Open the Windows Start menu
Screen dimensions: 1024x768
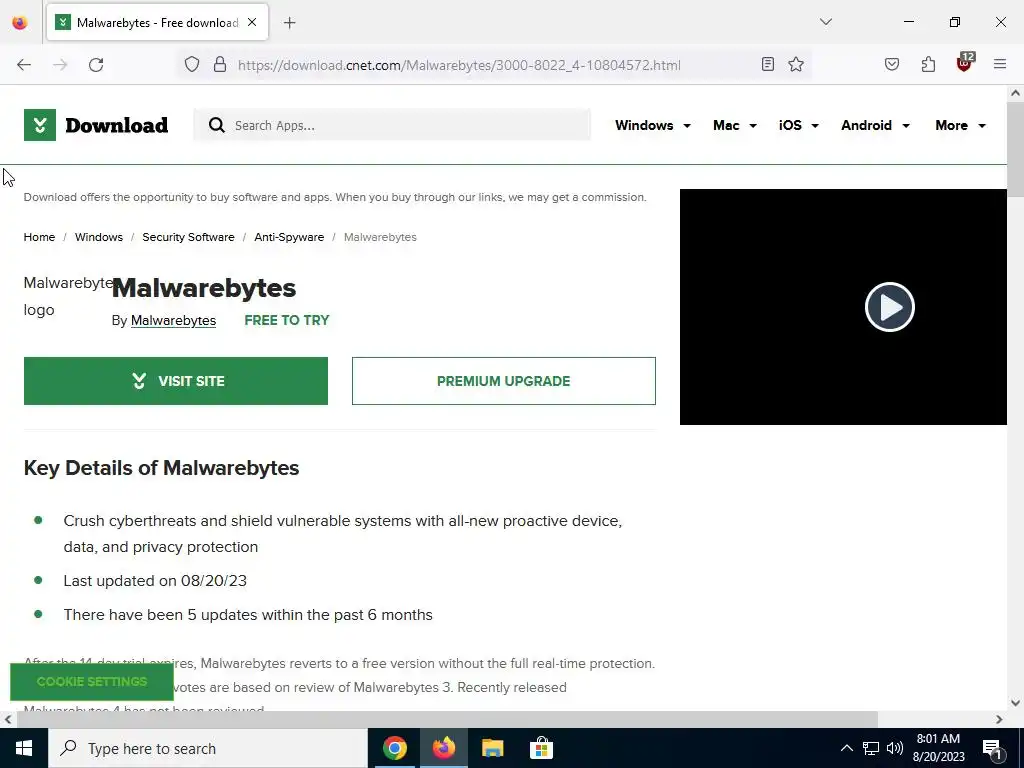click(24, 748)
